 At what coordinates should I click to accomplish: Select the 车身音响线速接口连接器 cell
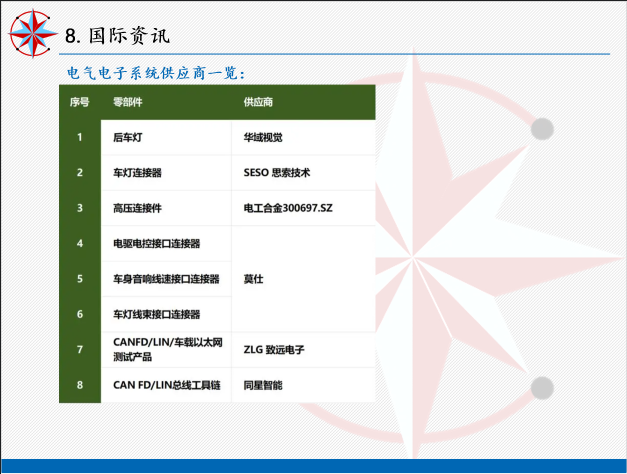point(166,279)
